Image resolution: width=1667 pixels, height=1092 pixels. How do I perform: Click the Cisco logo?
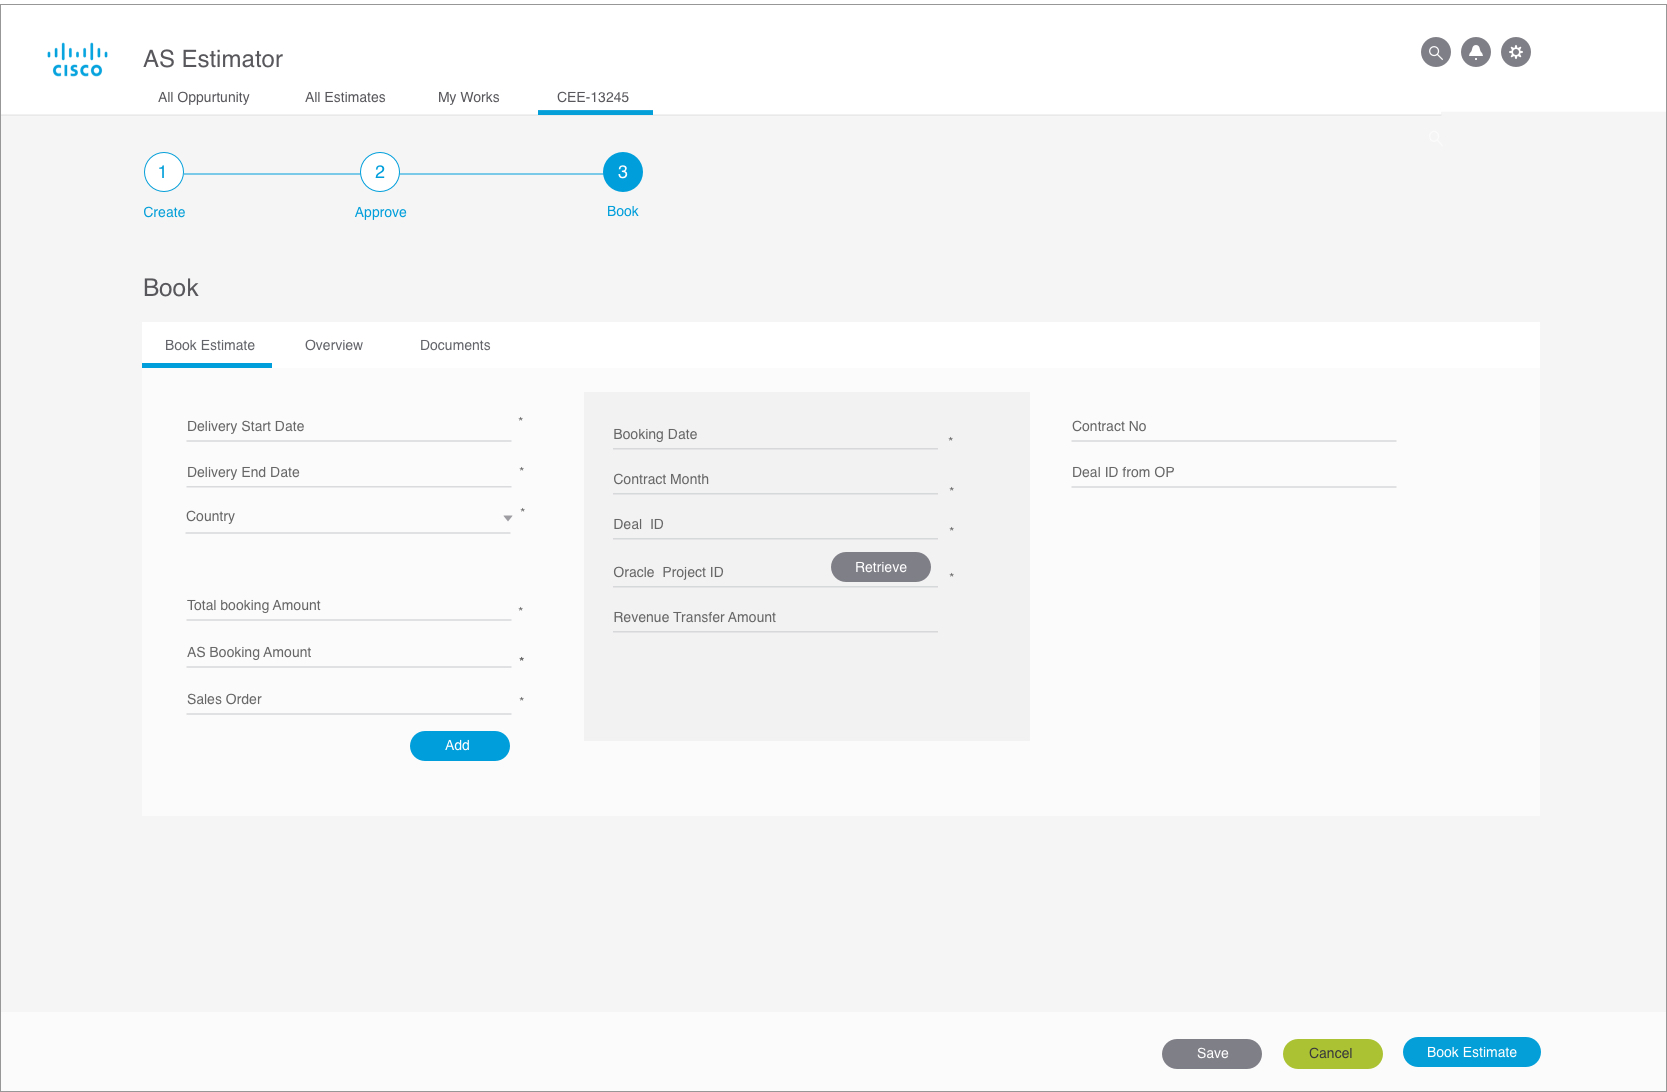tap(78, 59)
